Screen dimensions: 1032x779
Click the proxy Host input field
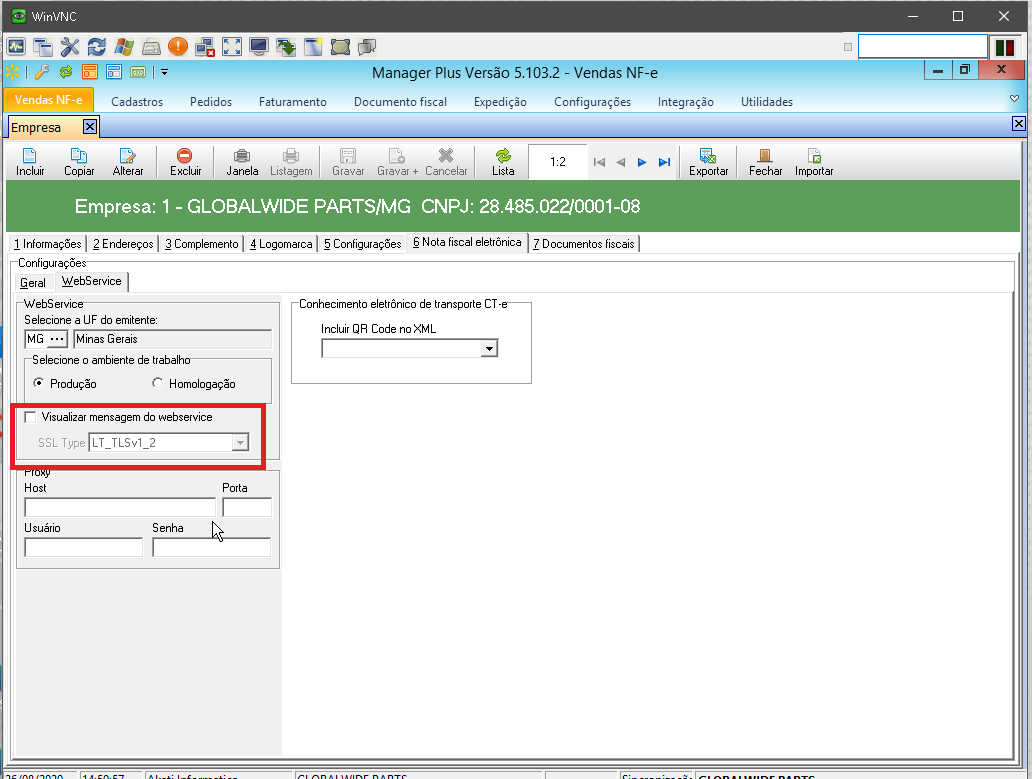pos(120,507)
